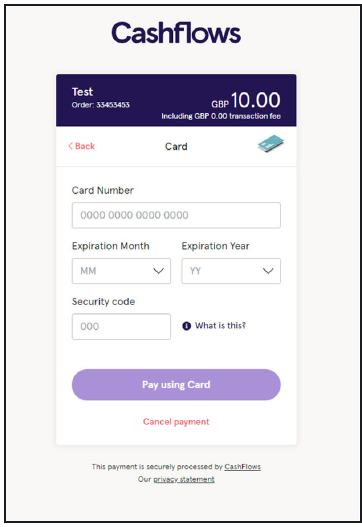Viewport: 362px width, 527px height.
Task: Click the info icon beside What is this
Action: 187,326
